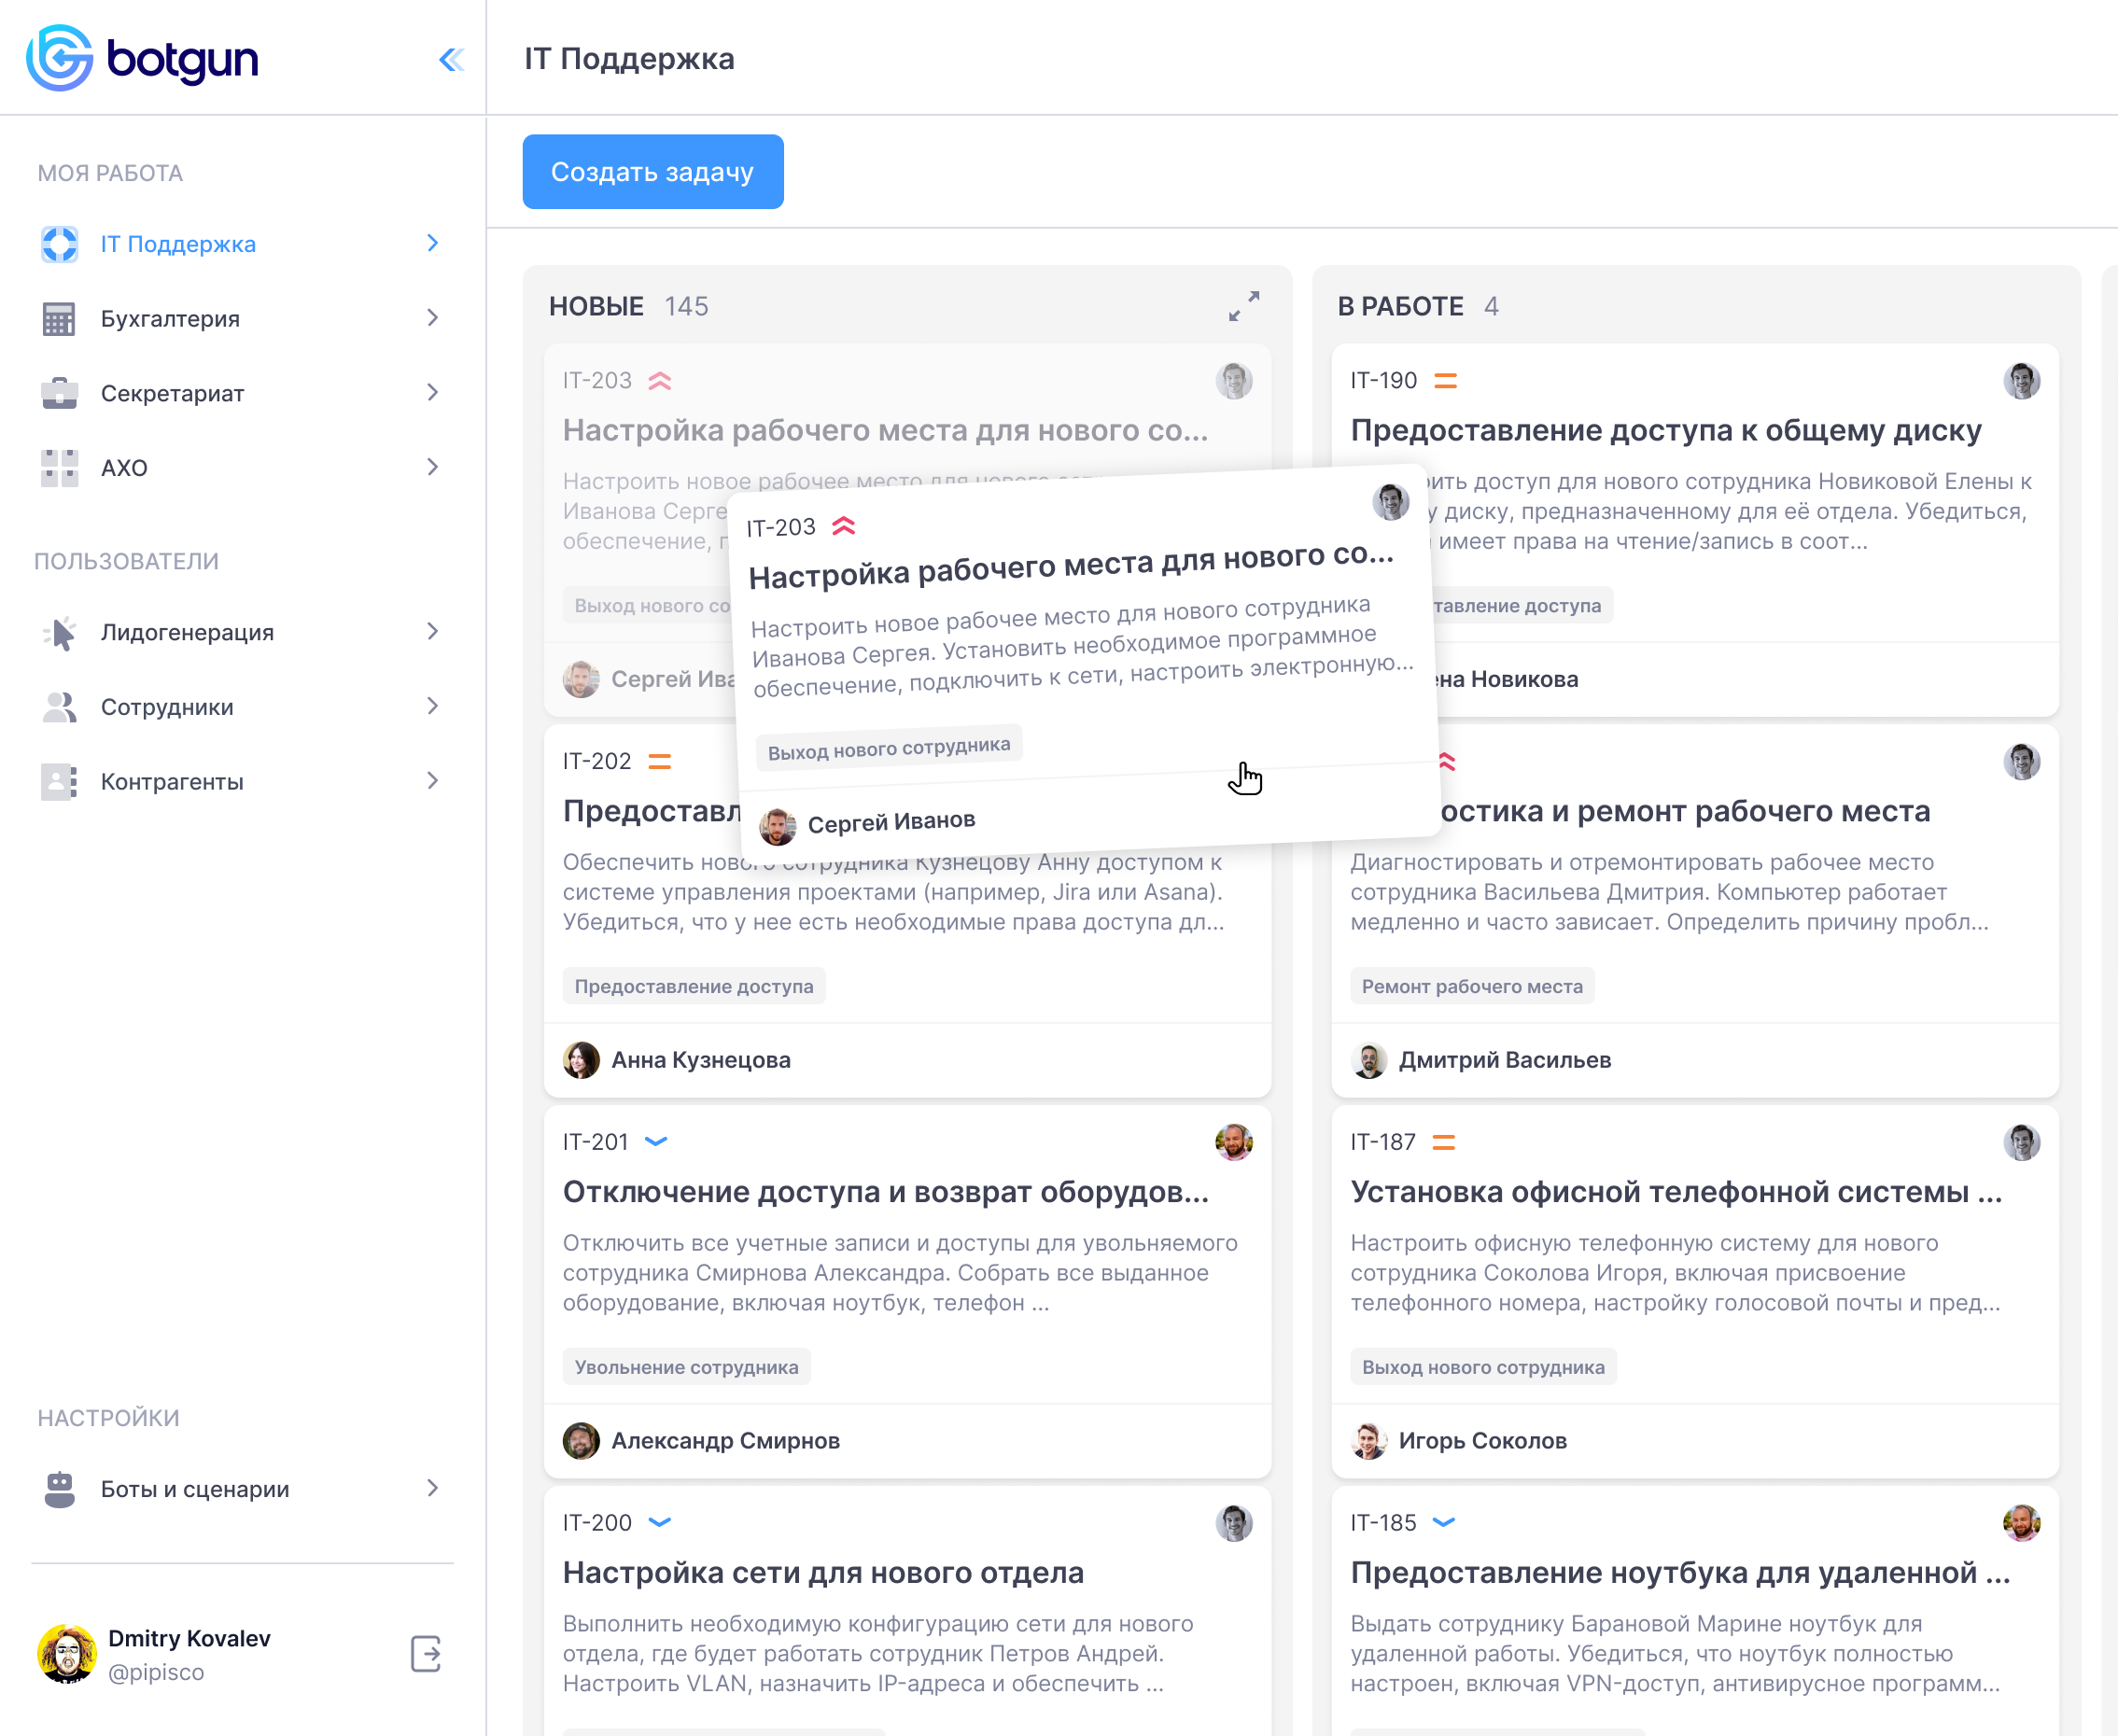
Task: Click the Сотрудники people icon
Action: (60, 707)
